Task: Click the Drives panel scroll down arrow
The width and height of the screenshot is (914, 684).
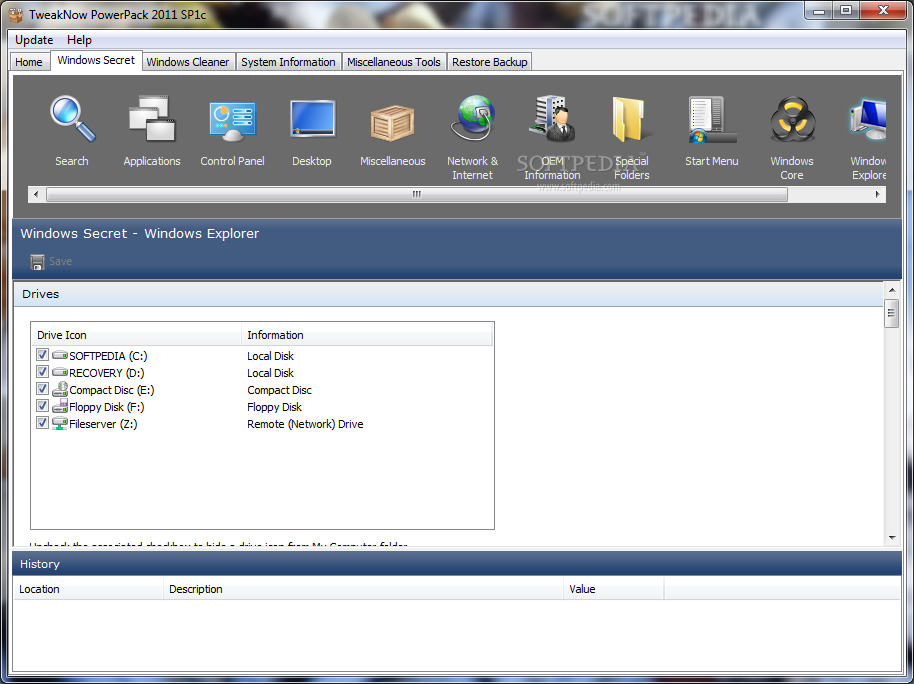Action: coord(892,538)
